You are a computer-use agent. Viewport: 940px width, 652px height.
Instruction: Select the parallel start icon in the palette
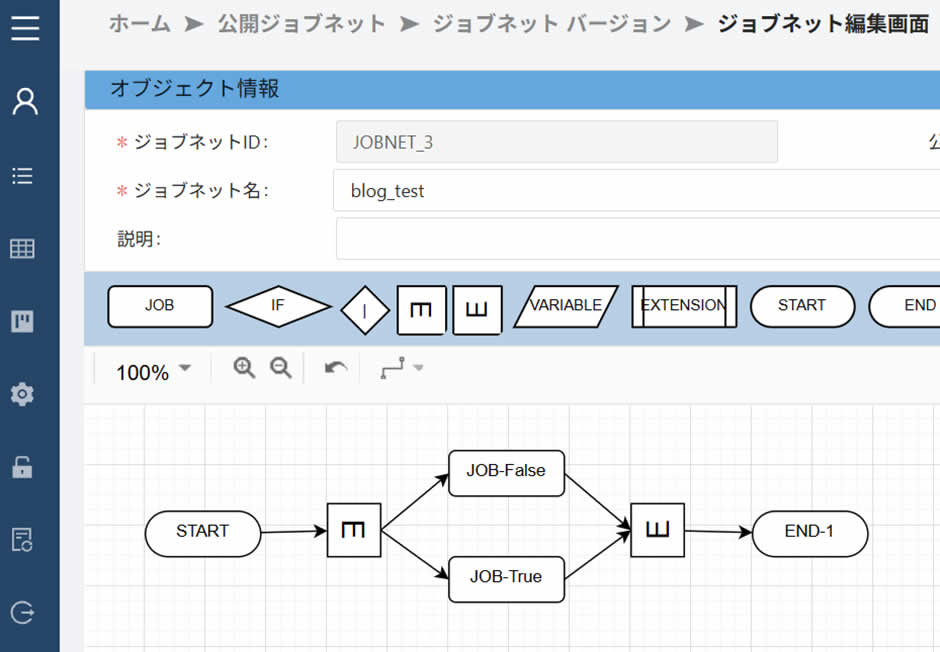coord(421,310)
